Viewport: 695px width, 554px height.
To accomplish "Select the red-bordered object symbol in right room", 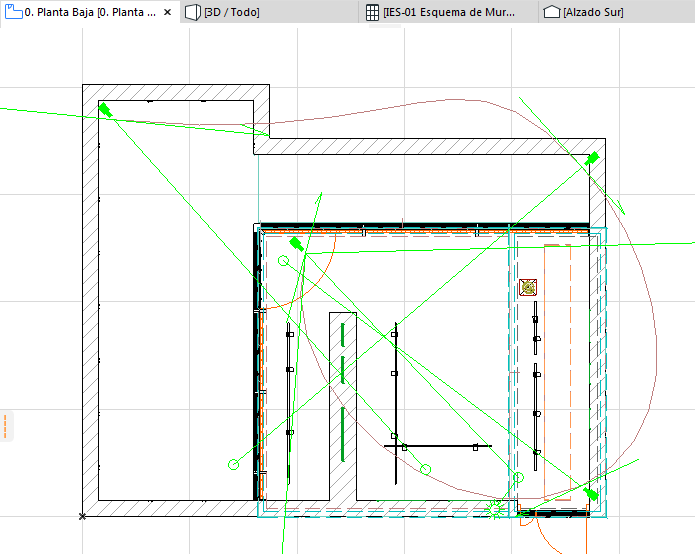I will [x=528, y=287].
